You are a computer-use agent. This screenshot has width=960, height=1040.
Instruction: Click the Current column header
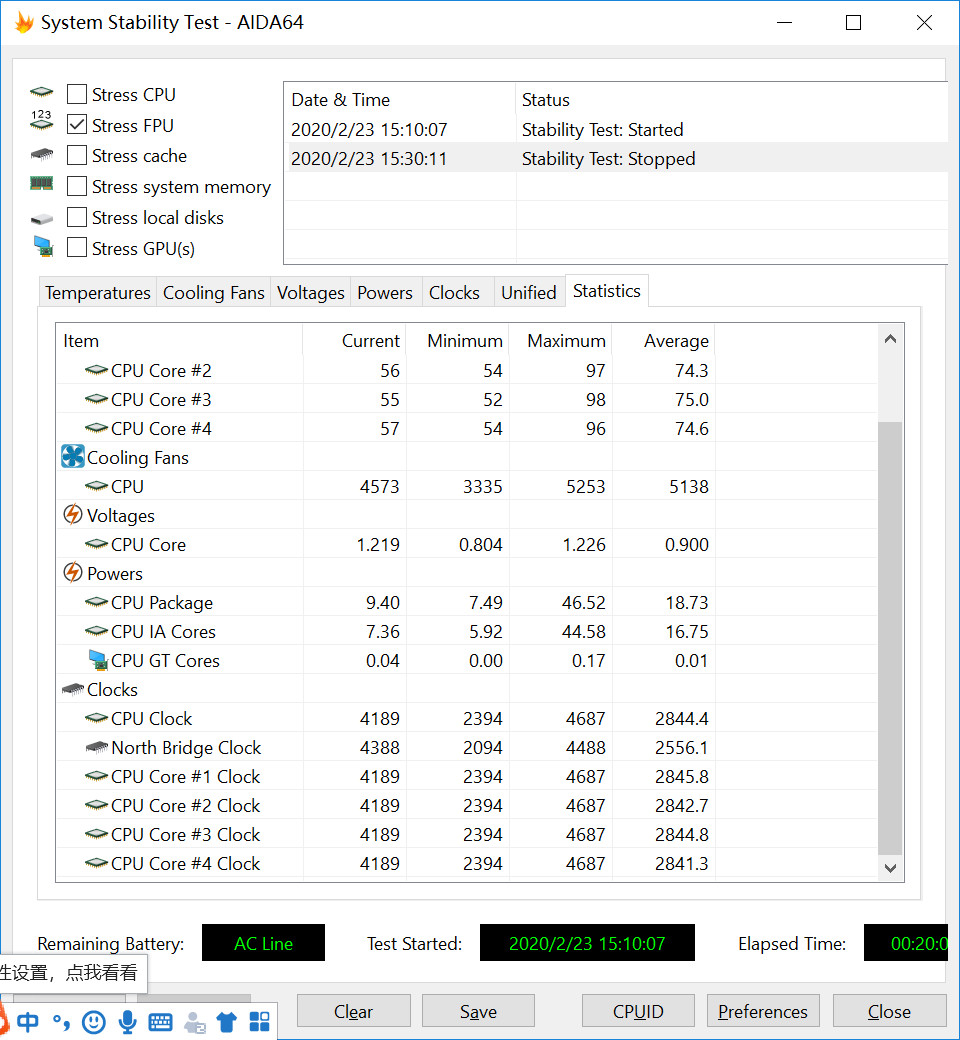(354, 340)
